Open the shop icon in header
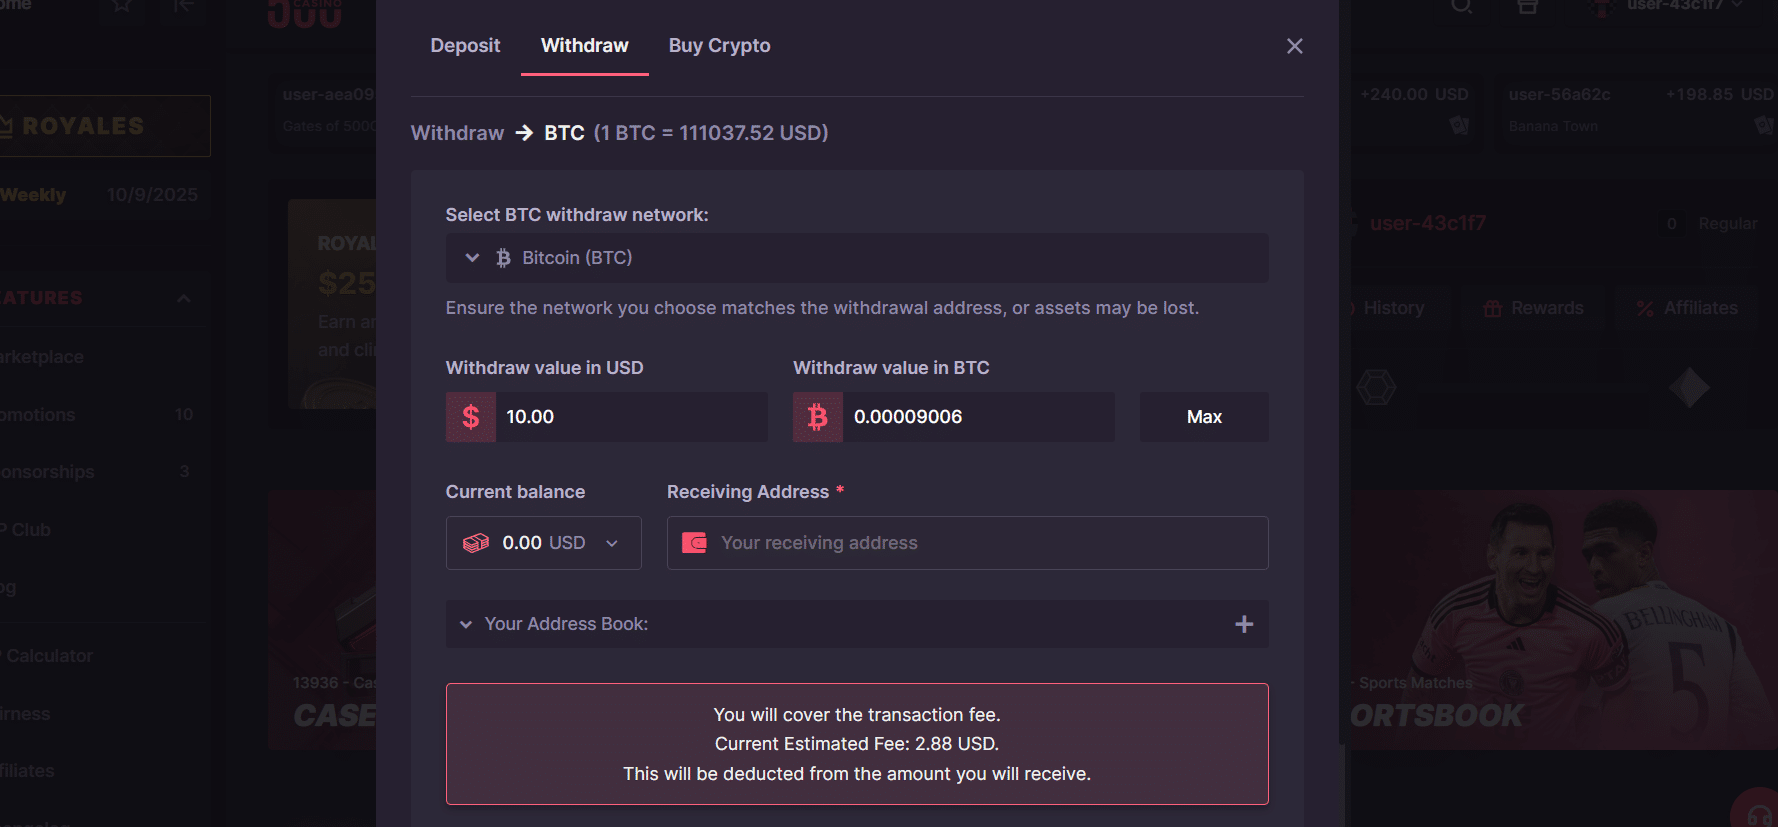Screen dimensions: 1778x827 (1527, 6)
